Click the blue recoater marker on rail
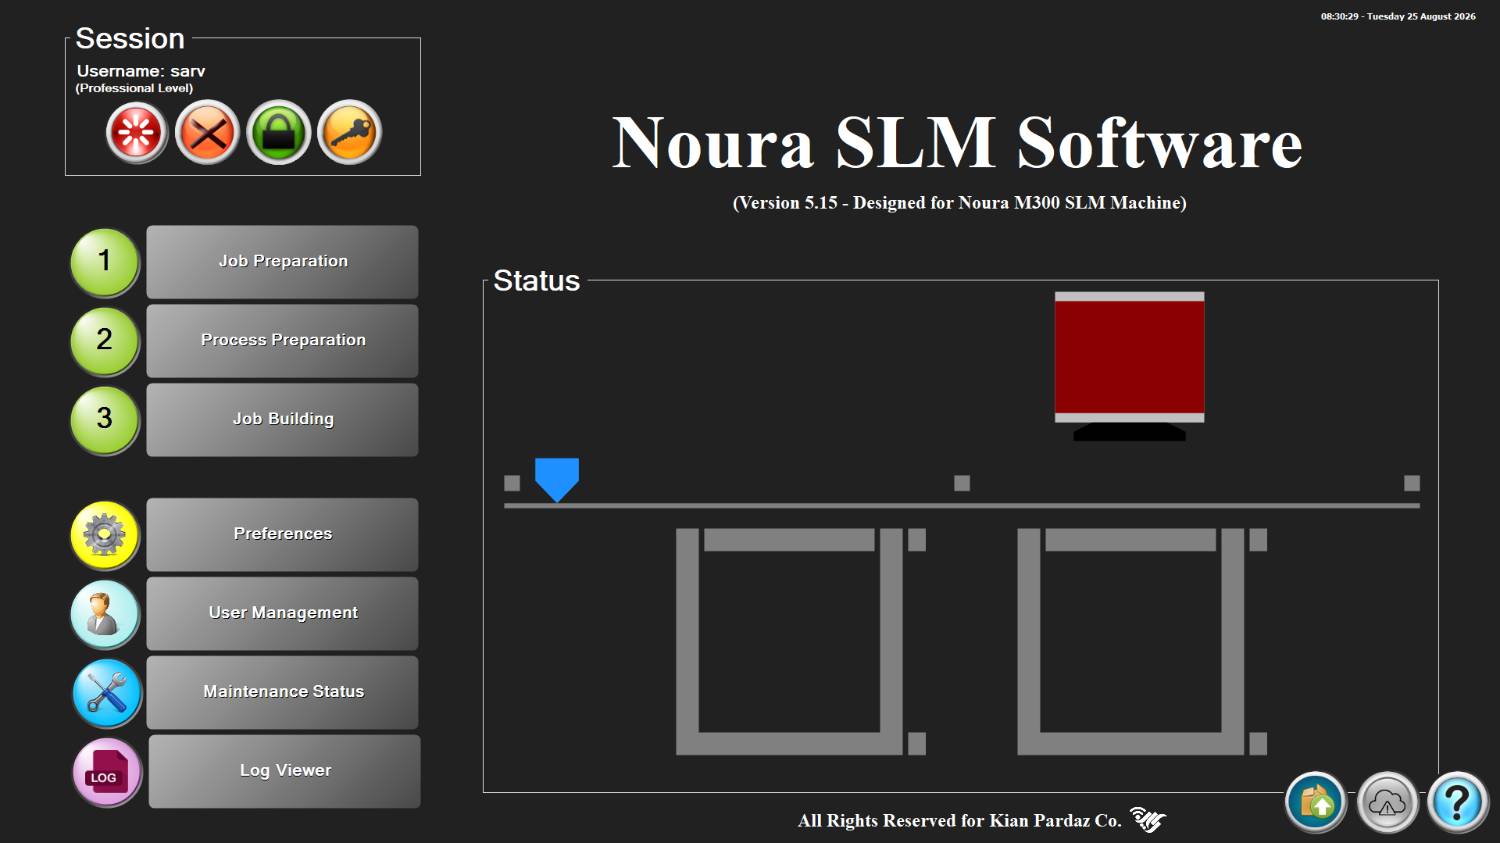This screenshot has height=843, width=1500. [x=557, y=479]
